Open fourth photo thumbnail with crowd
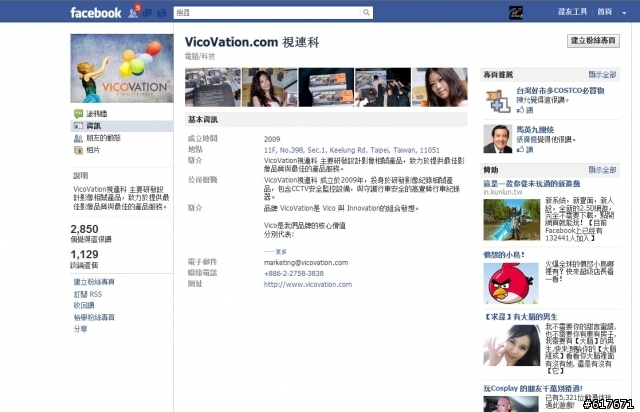 (383, 87)
